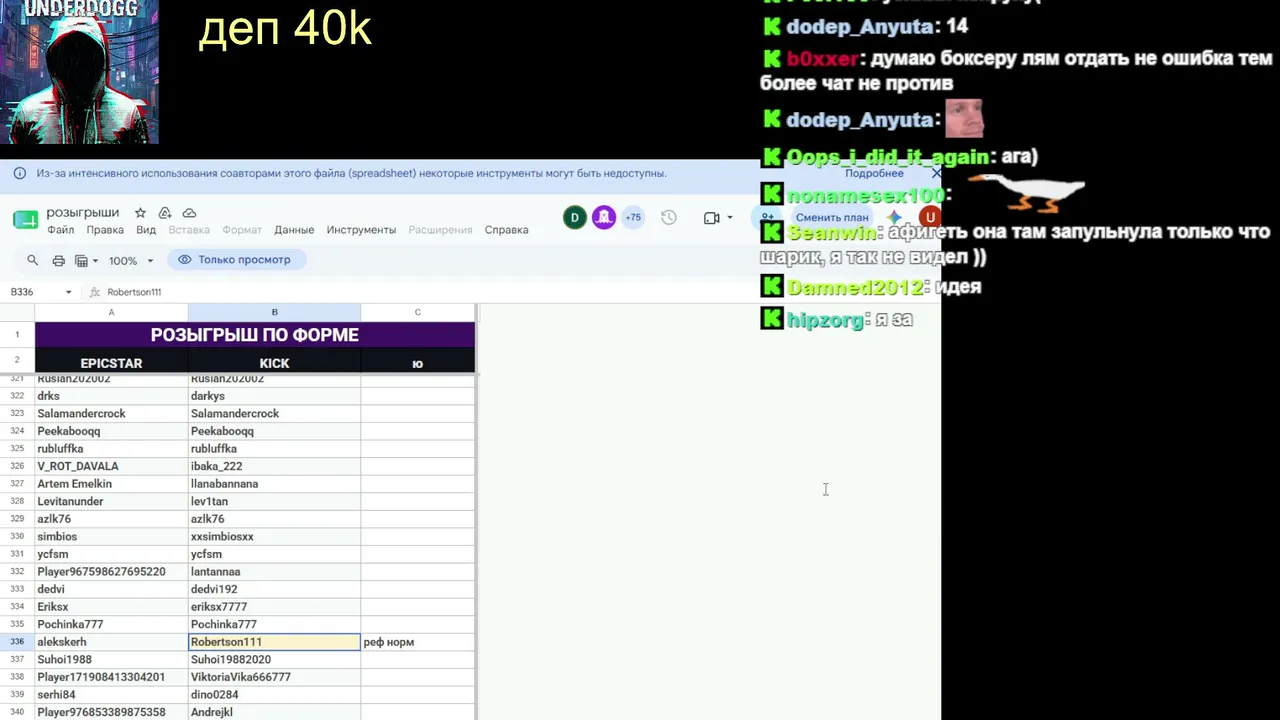Open the Правка menu

(105, 230)
